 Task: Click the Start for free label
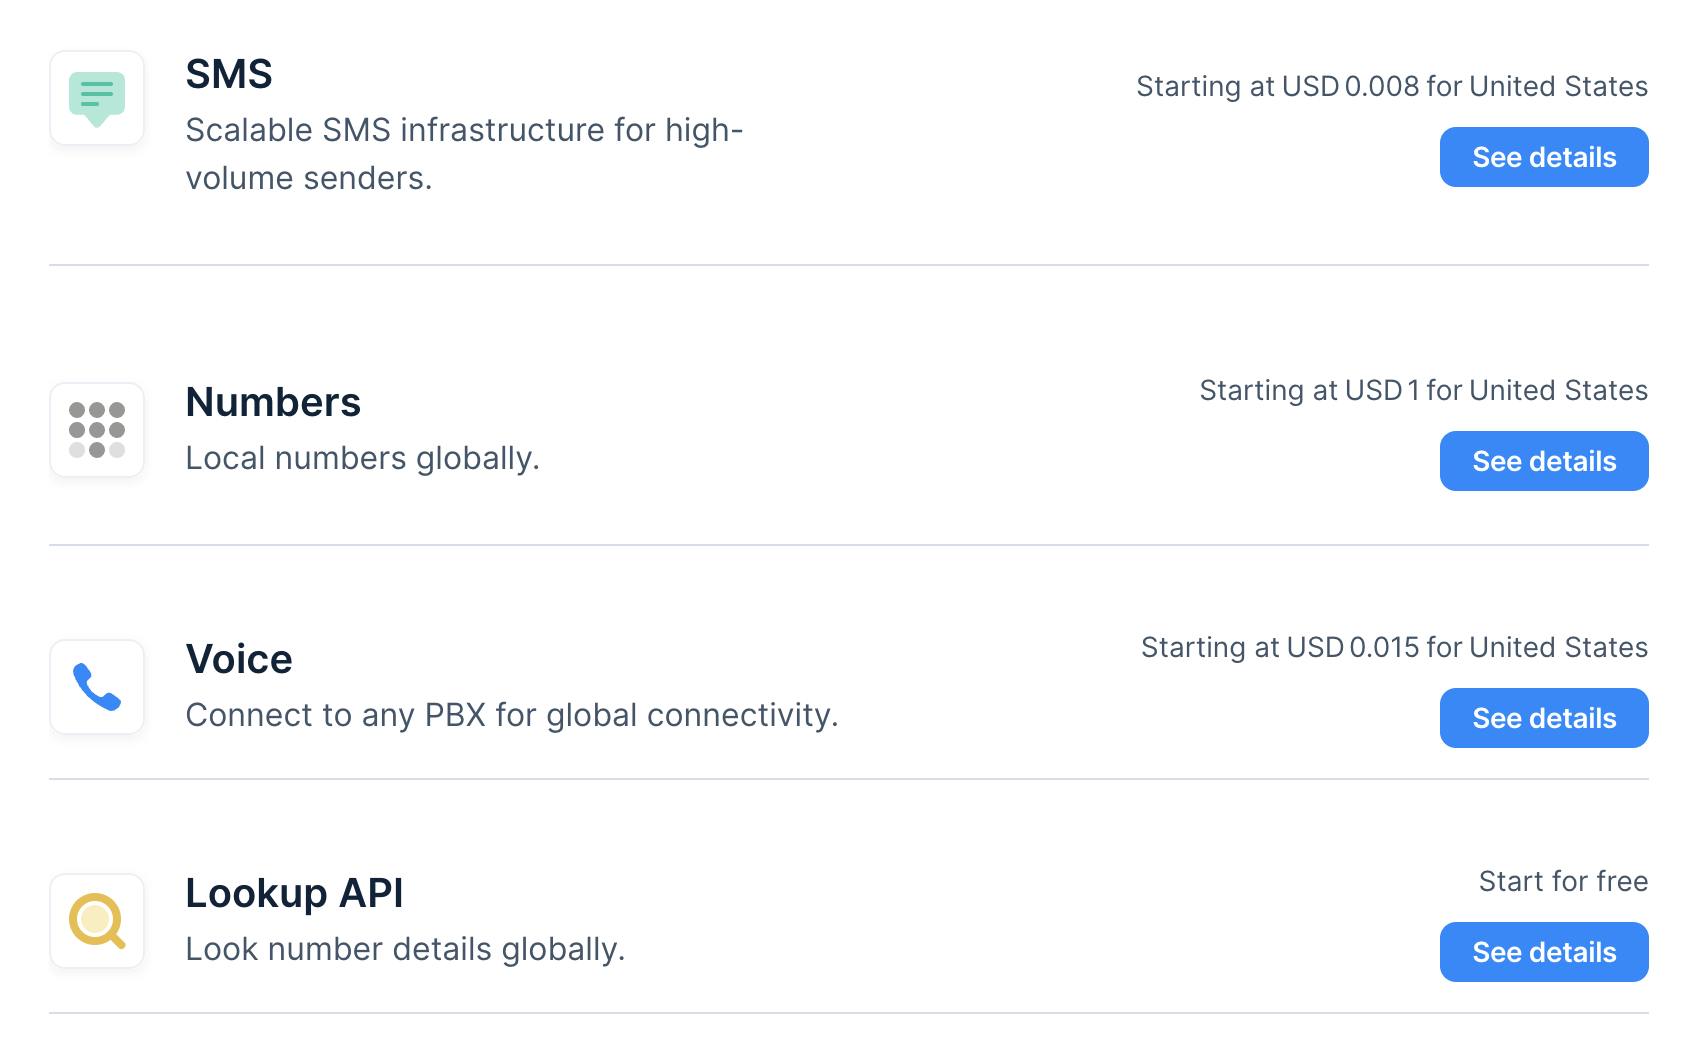[1563, 882]
